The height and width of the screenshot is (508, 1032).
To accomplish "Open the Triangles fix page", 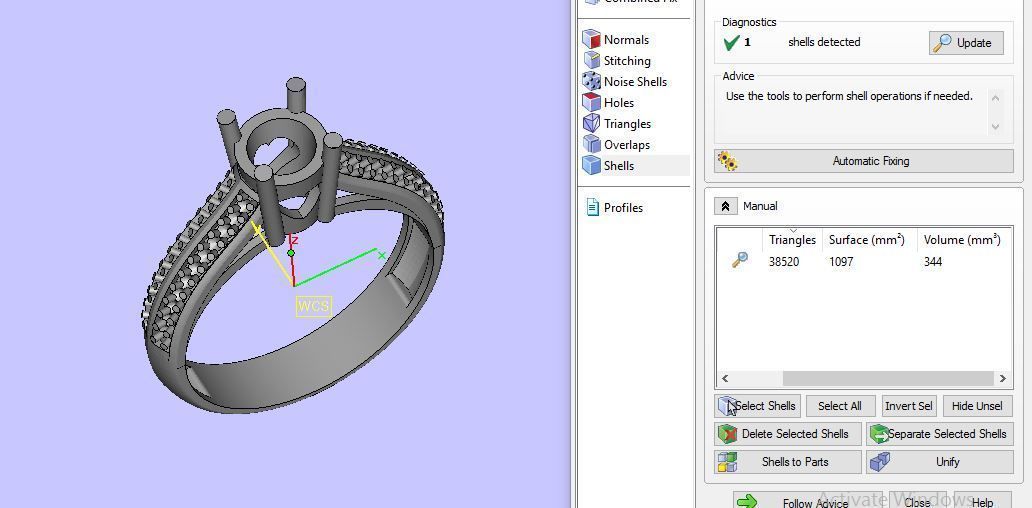I will [x=617, y=124].
